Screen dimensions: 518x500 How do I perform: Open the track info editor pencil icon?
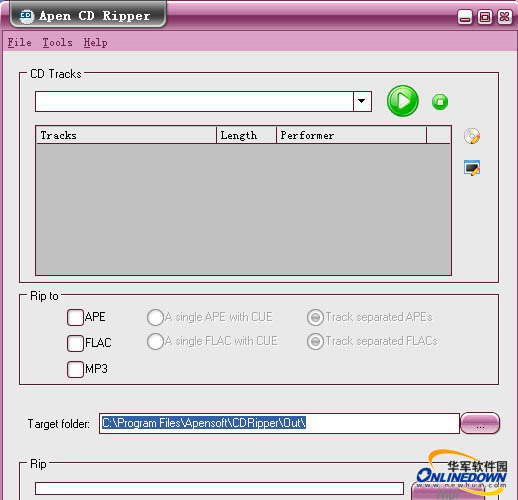click(x=472, y=168)
